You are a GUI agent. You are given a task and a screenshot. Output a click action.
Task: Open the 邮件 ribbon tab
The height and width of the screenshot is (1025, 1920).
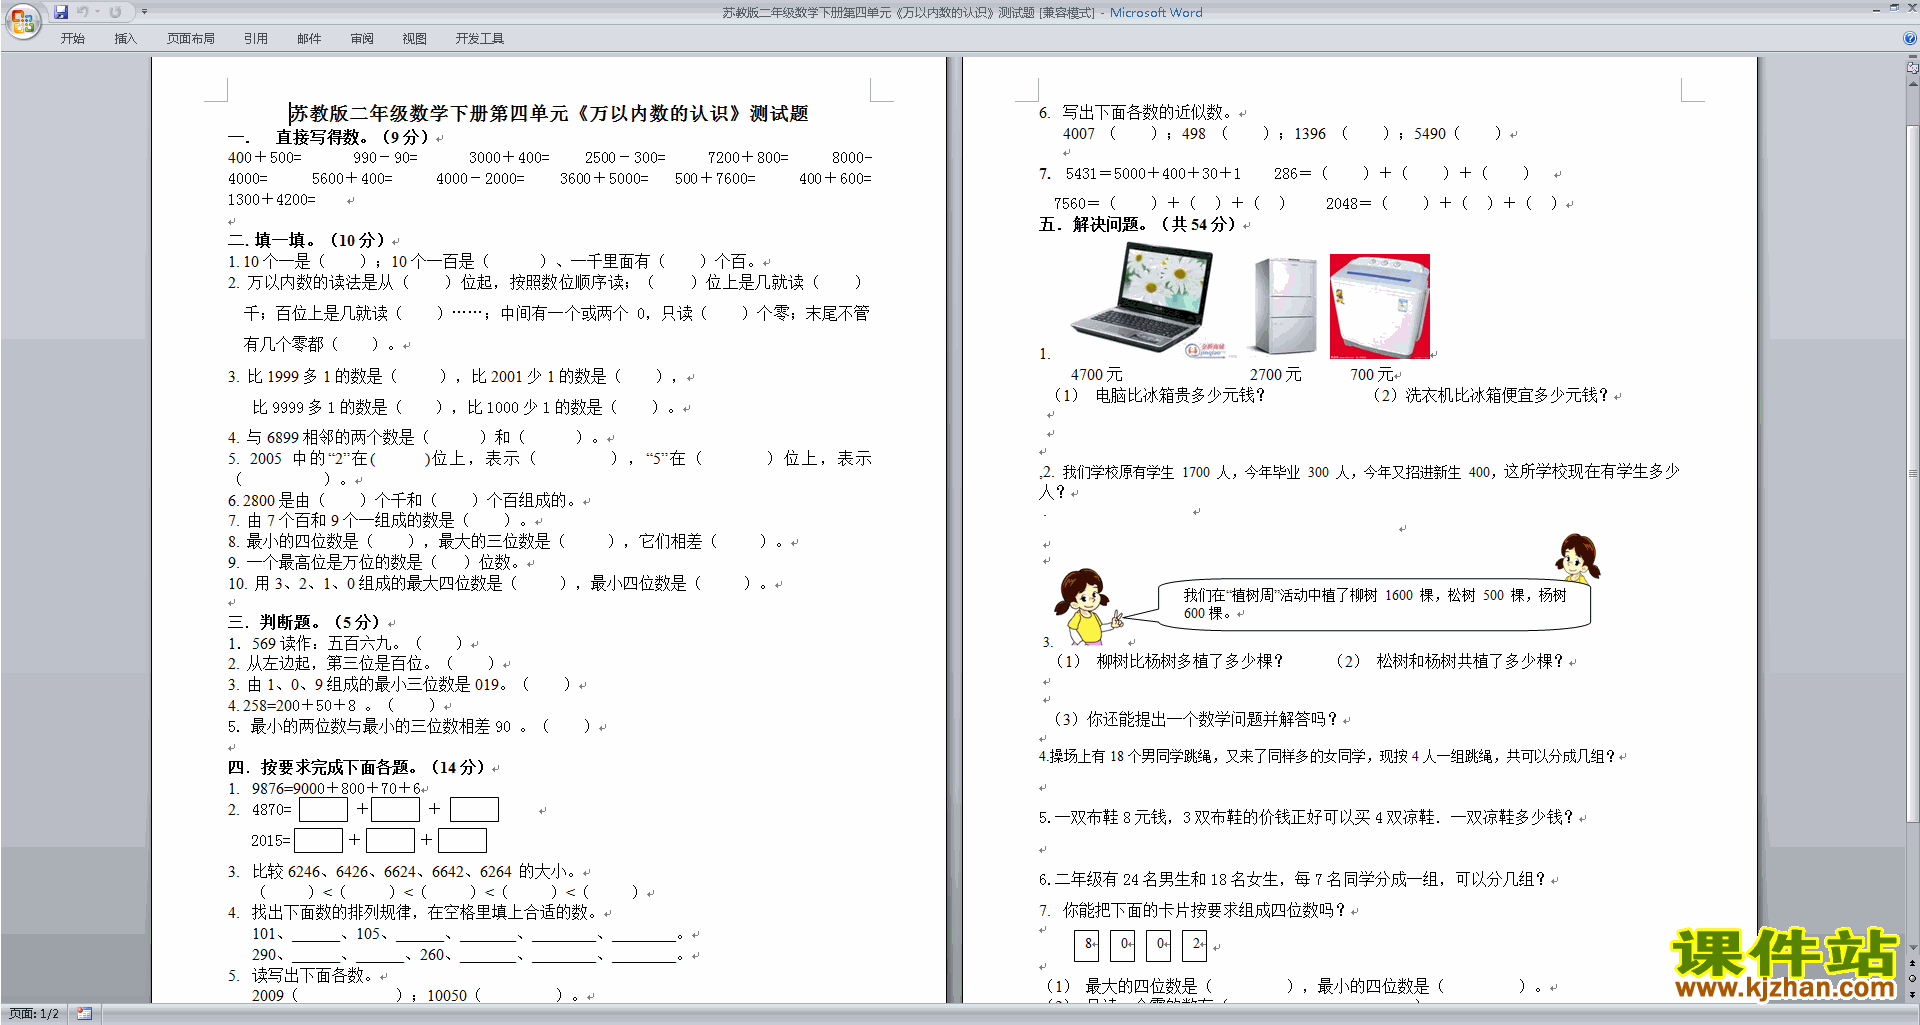click(x=309, y=39)
